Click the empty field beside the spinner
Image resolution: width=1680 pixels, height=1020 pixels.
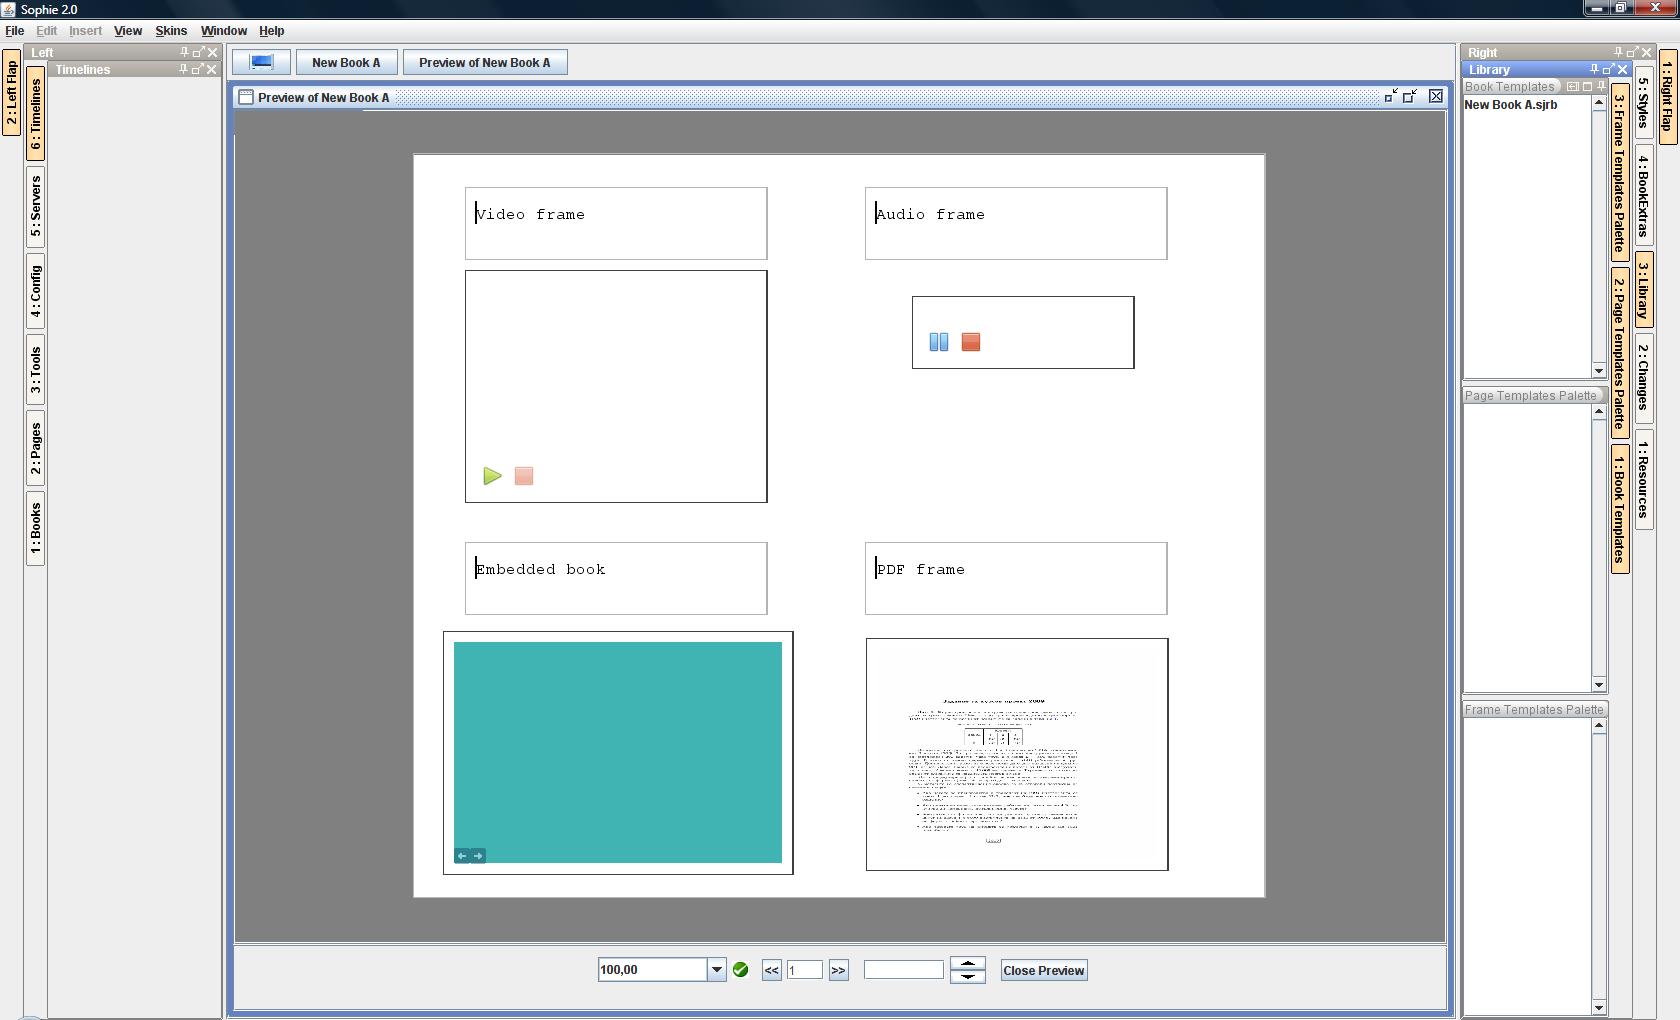click(904, 970)
